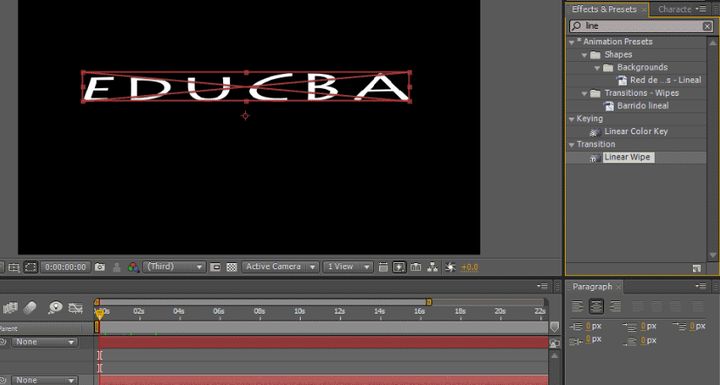720x385 pixels.
Task: Enable motion blur in timeline
Action: pos(30,307)
